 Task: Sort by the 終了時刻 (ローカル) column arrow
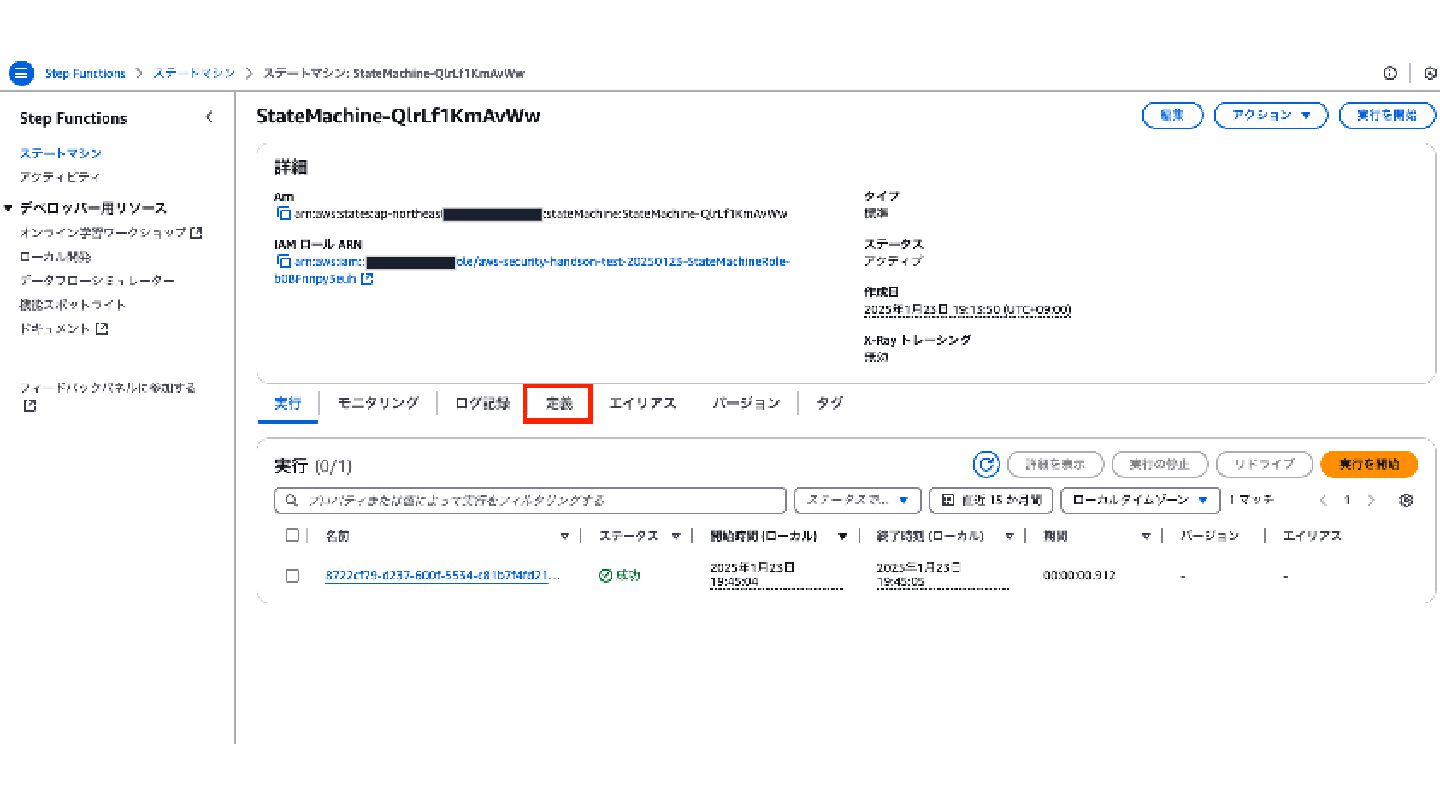[1010, 536]
